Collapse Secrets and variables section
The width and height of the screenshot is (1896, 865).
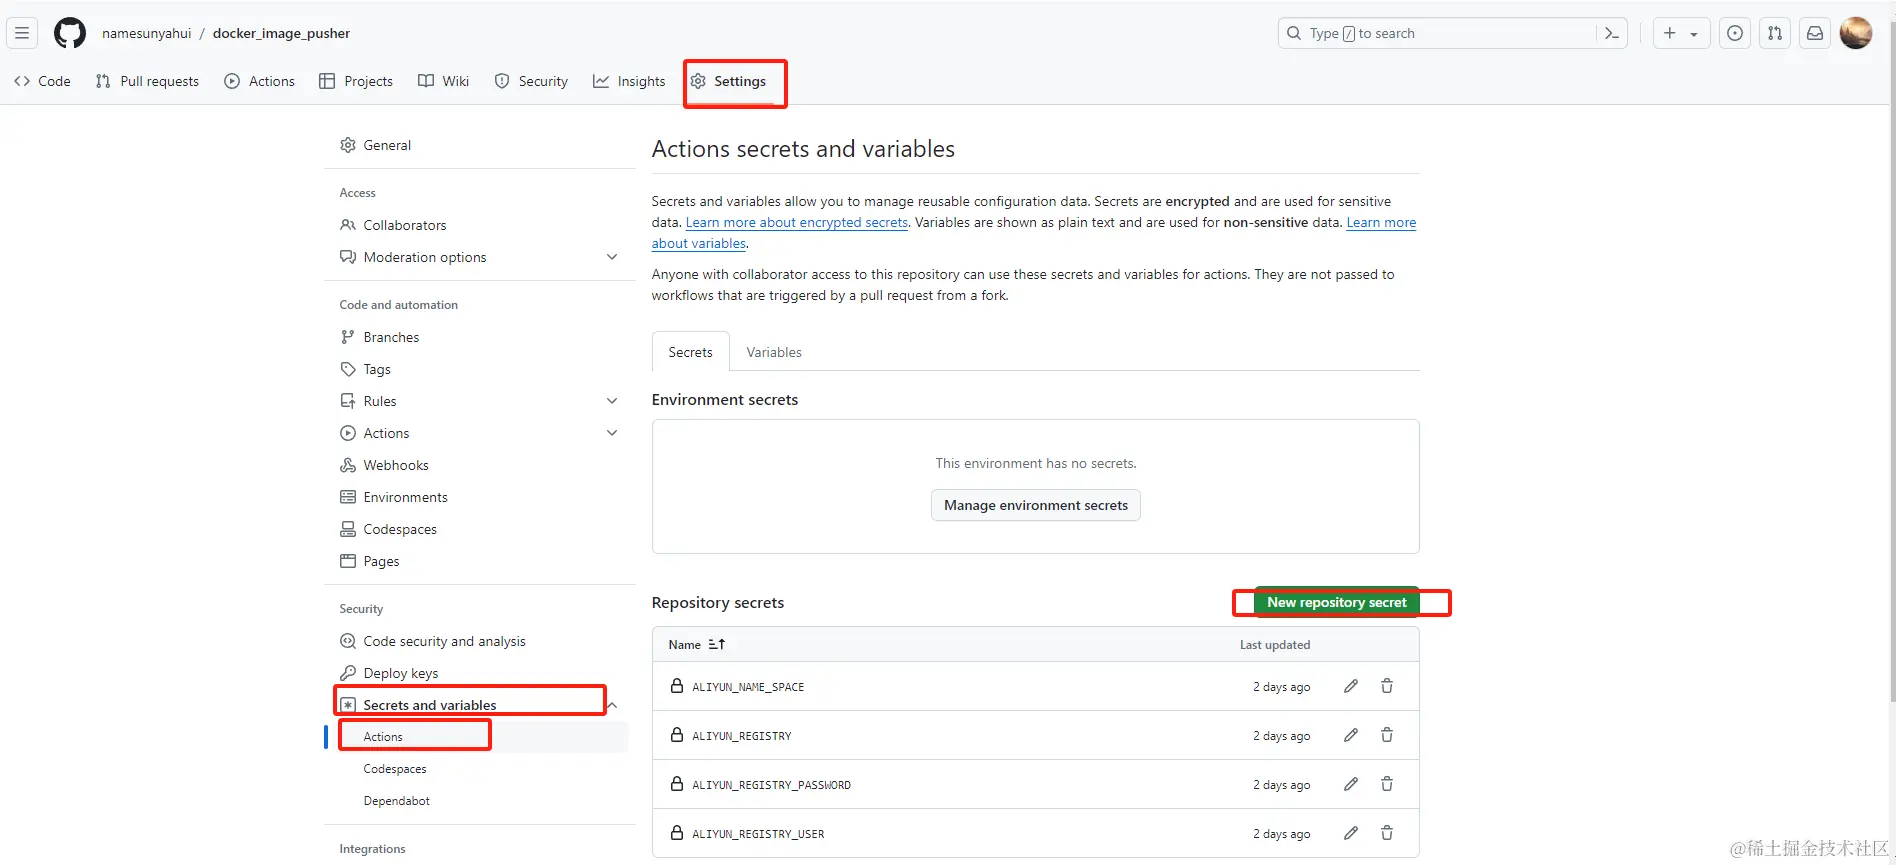point(613,705)
